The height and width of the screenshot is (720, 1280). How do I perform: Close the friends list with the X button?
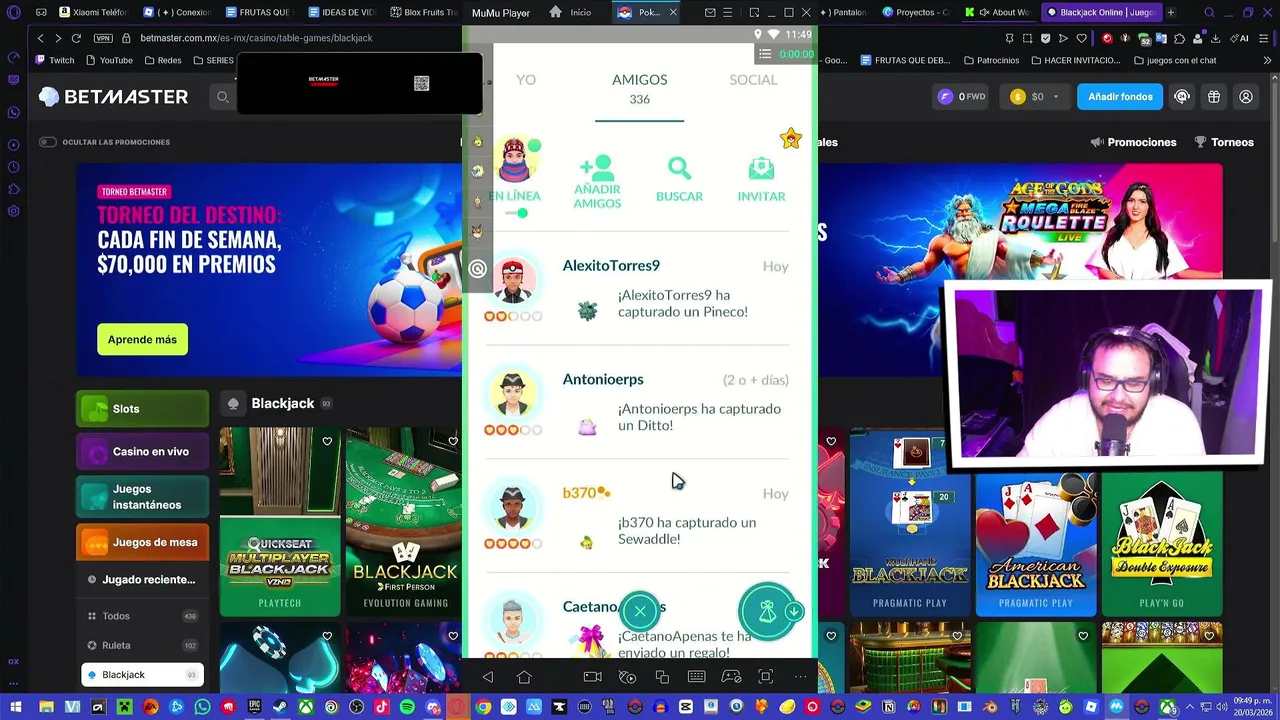(x=640, y=611)
